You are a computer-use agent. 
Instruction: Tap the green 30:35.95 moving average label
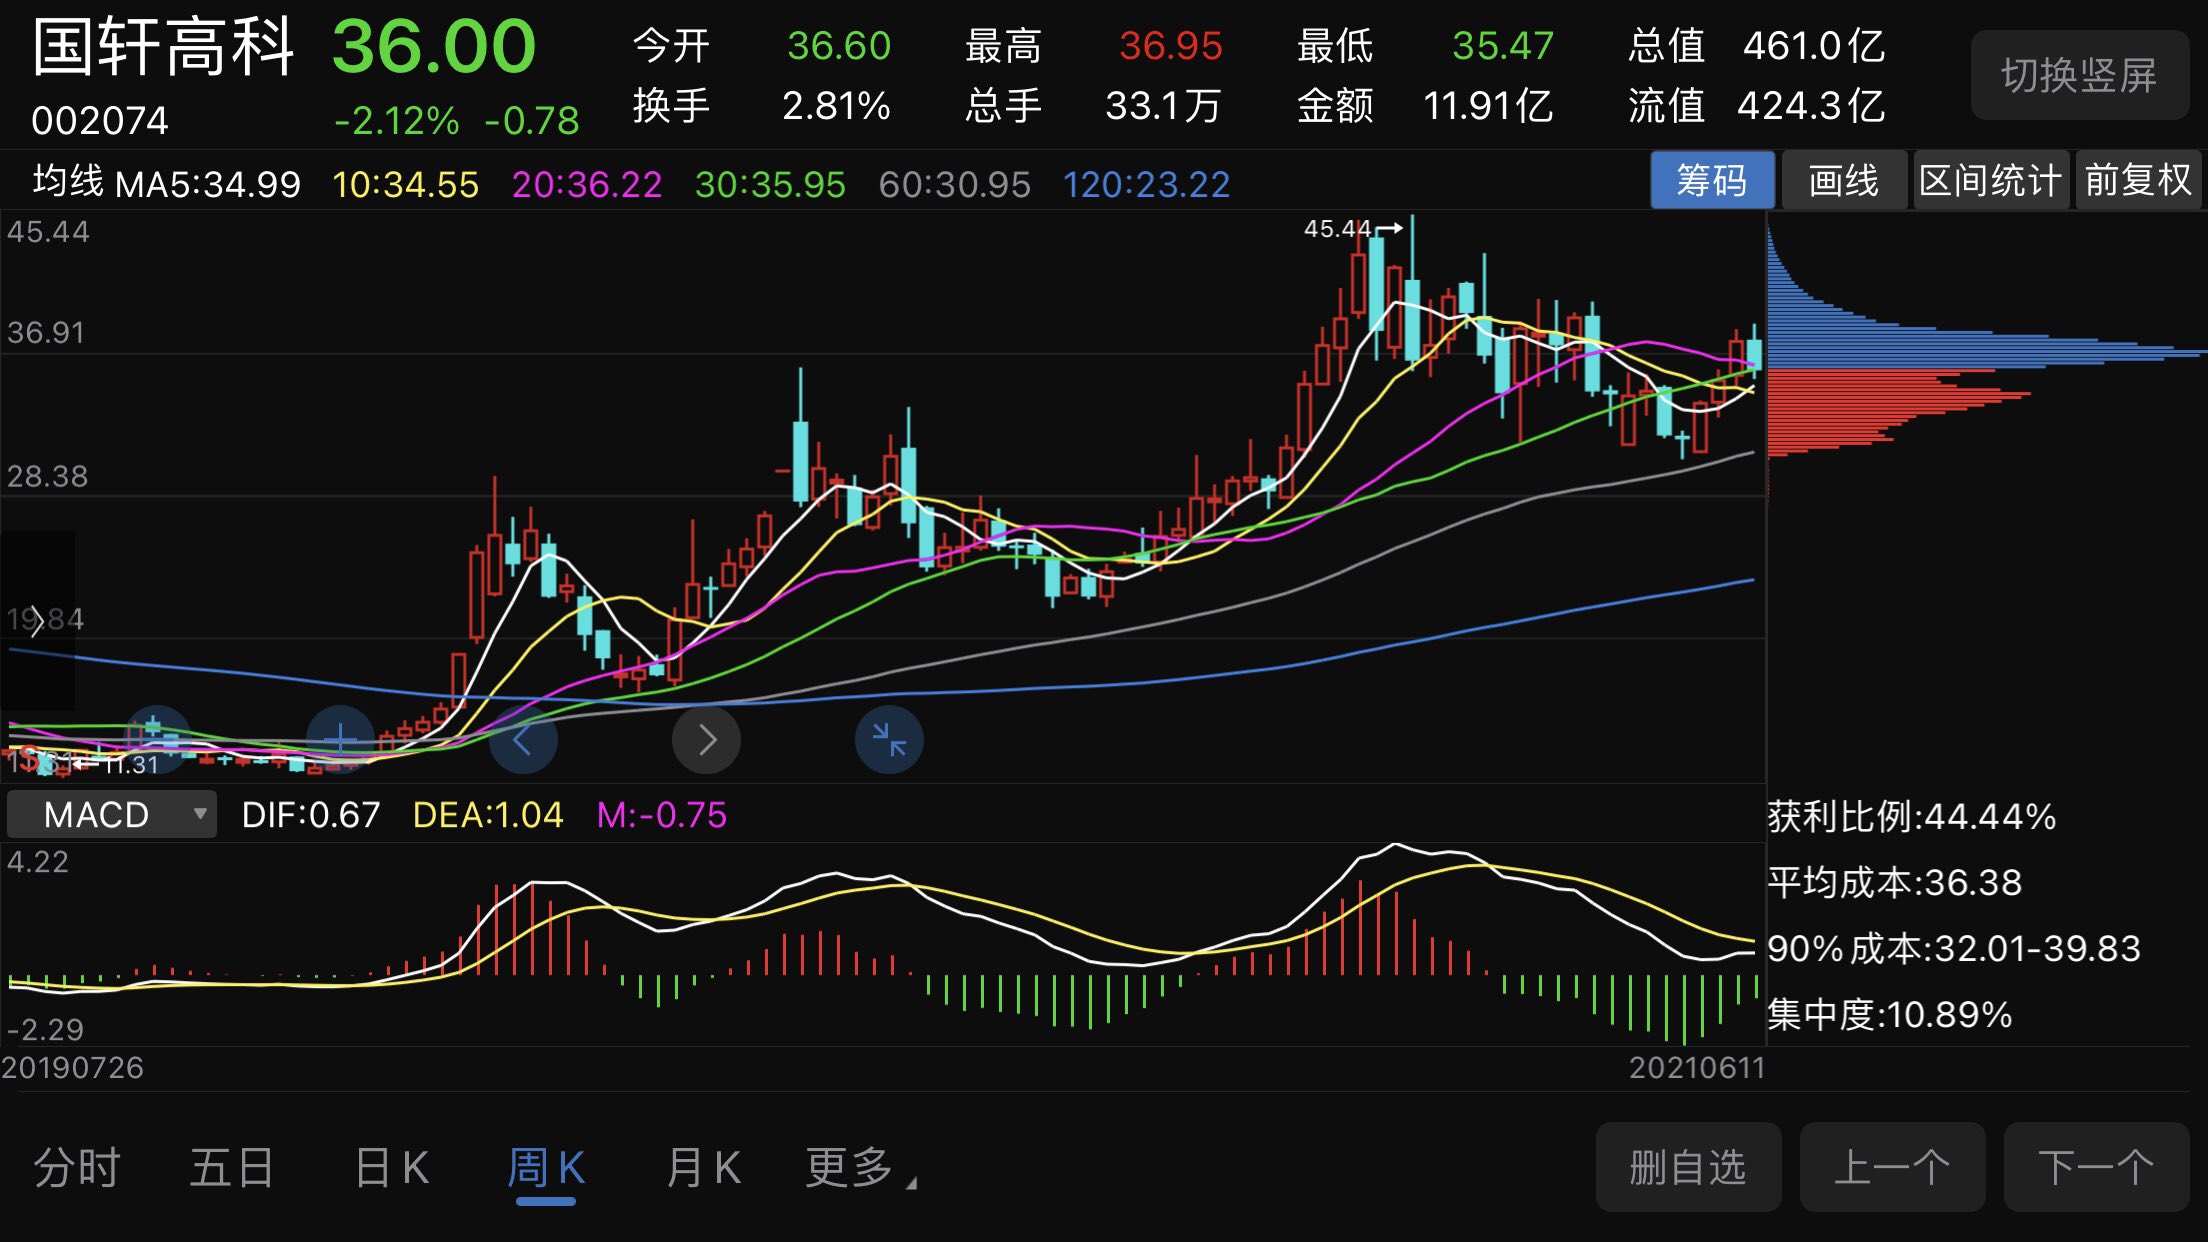point(770,184)
